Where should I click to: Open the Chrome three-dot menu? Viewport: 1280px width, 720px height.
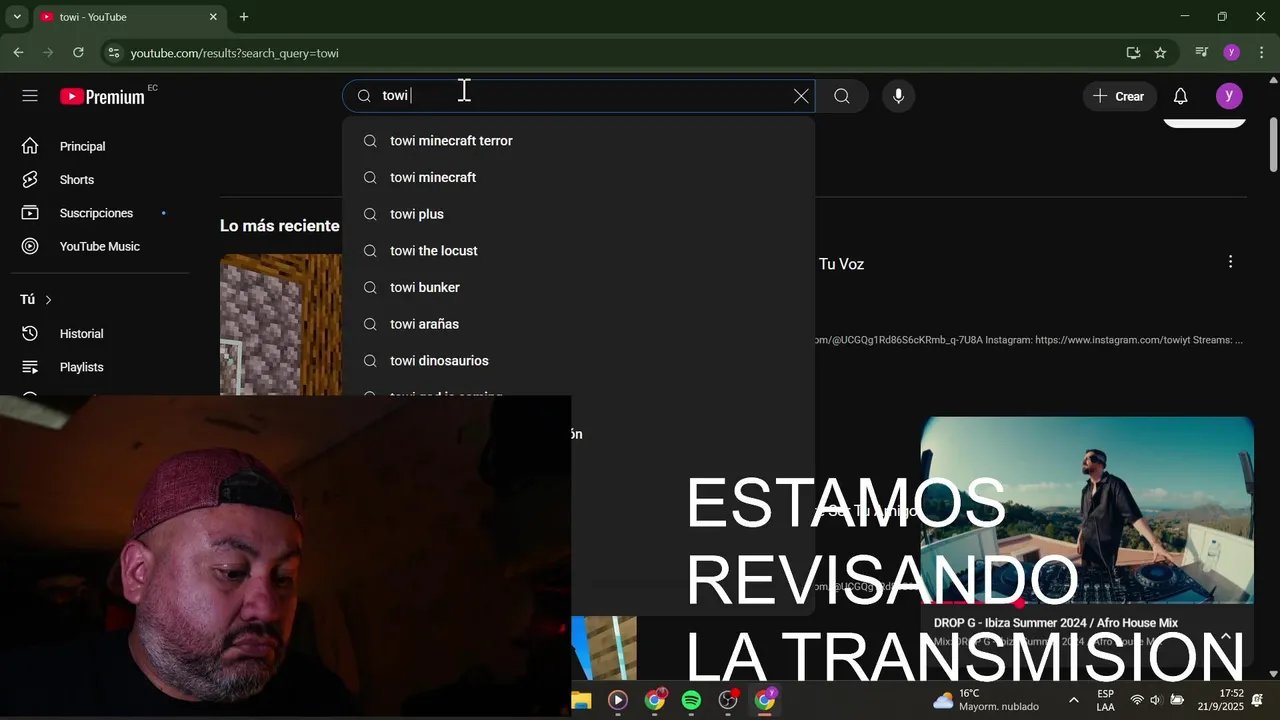click(x=1262, y=53)
